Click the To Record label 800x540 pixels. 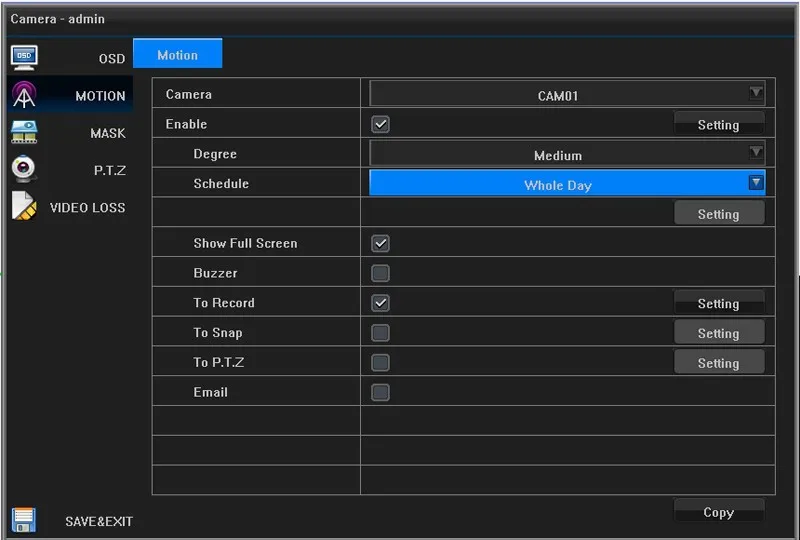[223, 303]
